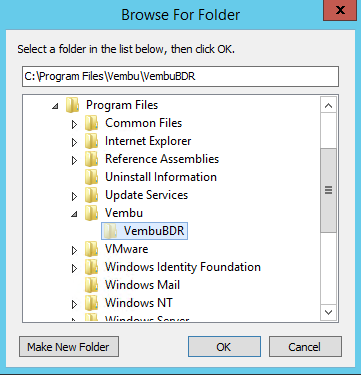Click the VembuBDR folder icon
This screenshot has height=375, width=361.
[x=110, y=231]
